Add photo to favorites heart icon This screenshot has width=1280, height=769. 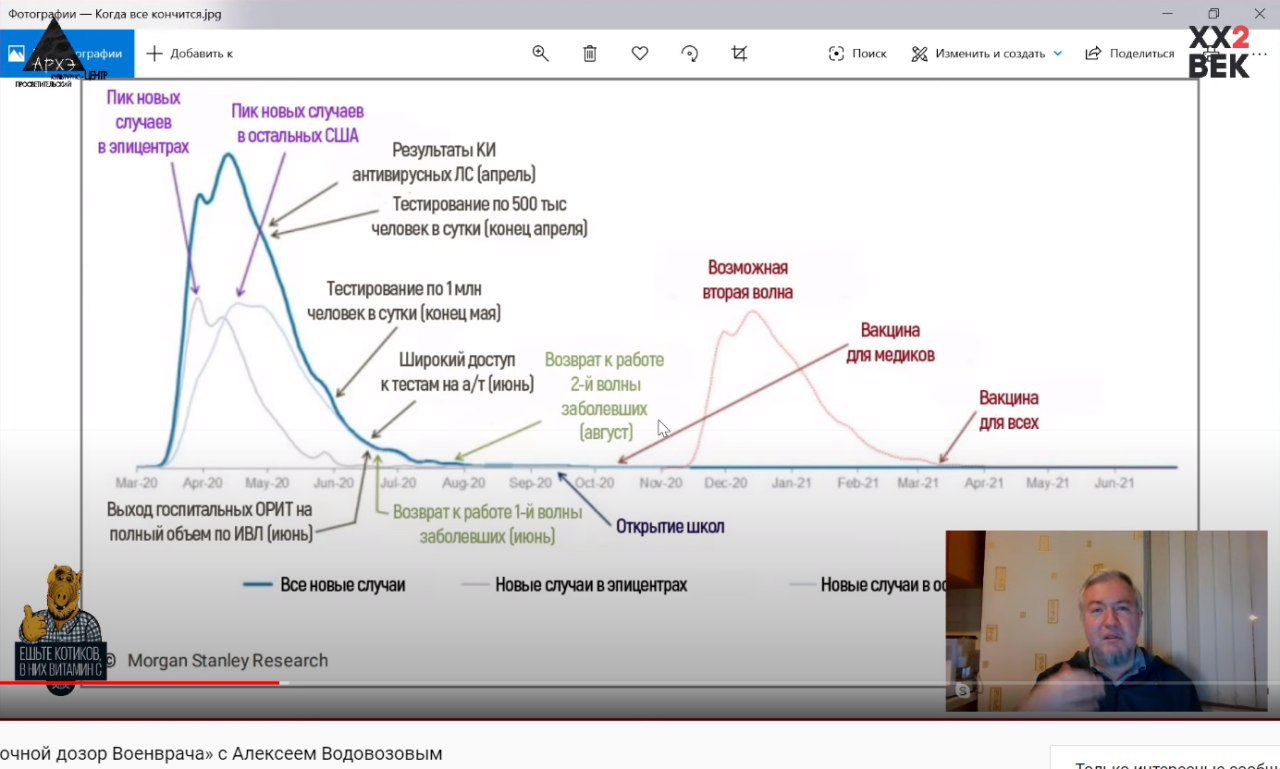pos(640,53)
